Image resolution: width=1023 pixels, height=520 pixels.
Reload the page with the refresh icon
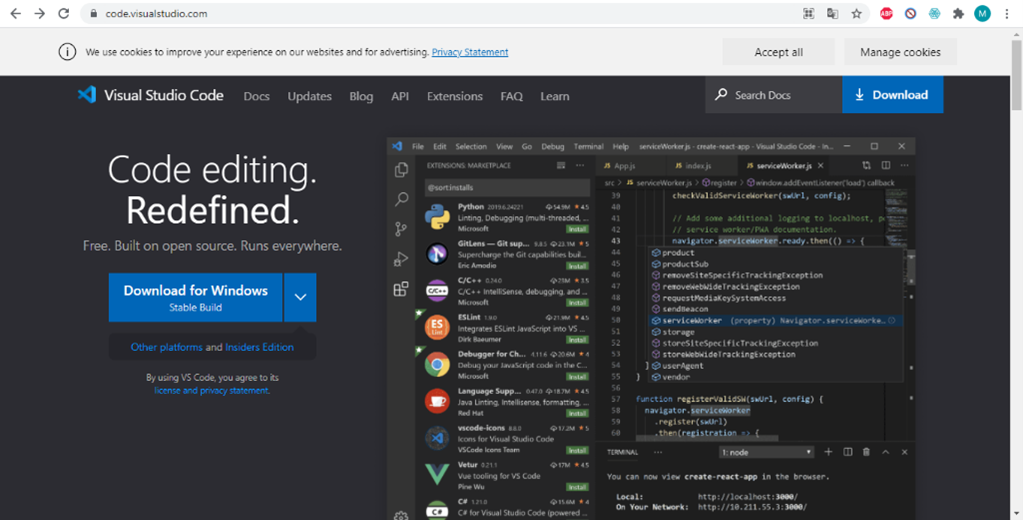(x=63, y=13)
